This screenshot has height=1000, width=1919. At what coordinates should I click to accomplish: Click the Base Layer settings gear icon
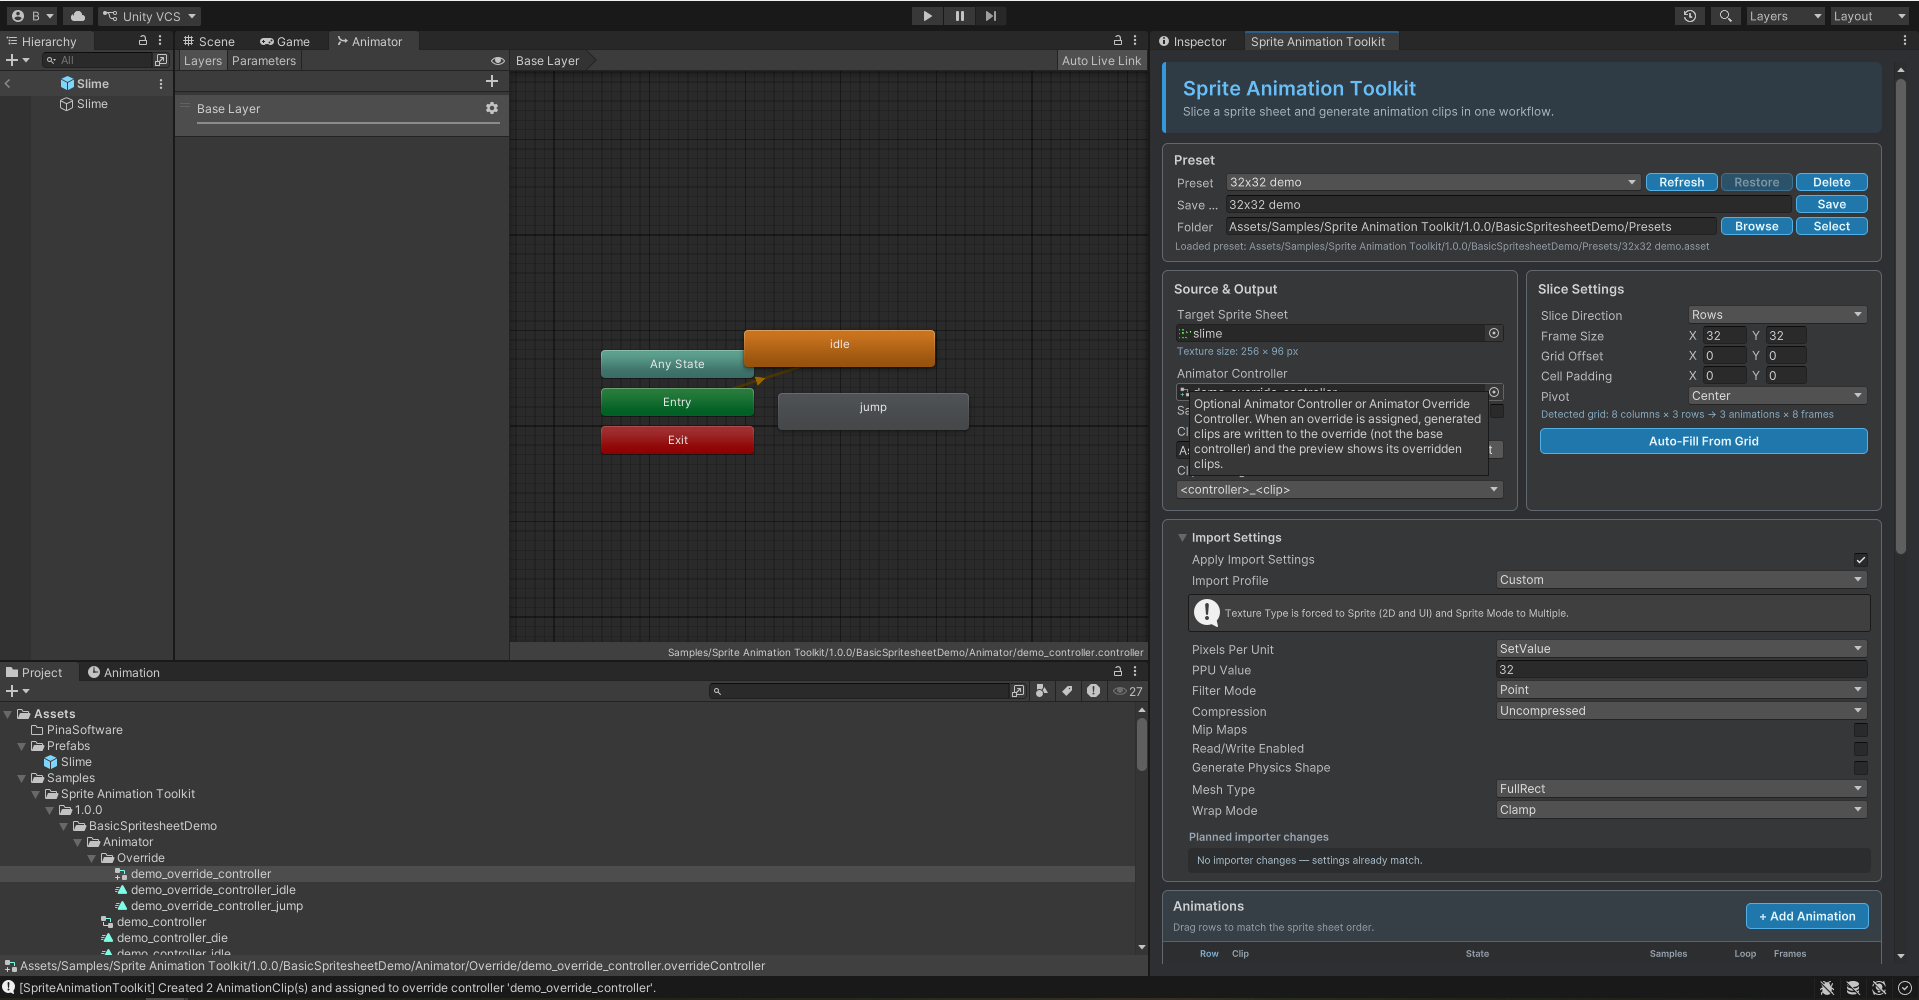[x=491, y=108]
